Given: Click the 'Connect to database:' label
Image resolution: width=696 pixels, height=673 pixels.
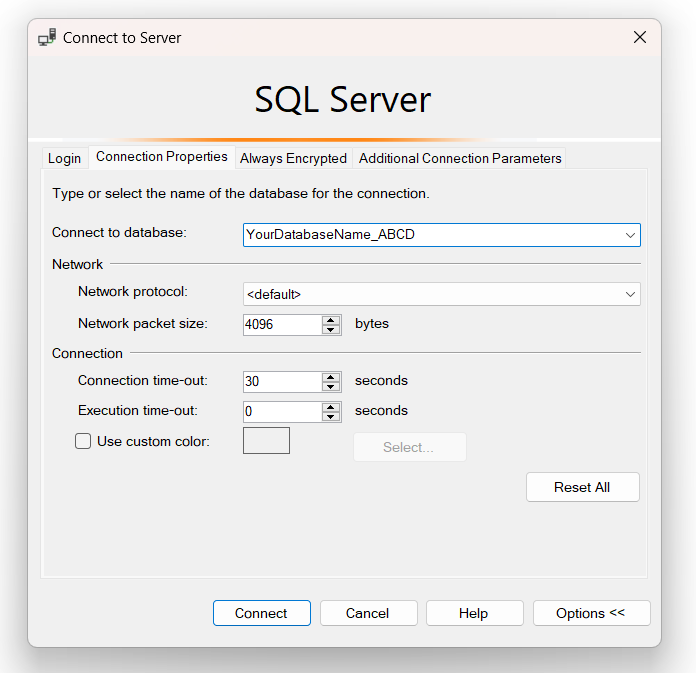Looking at the screenshot, I should (119, 233).
